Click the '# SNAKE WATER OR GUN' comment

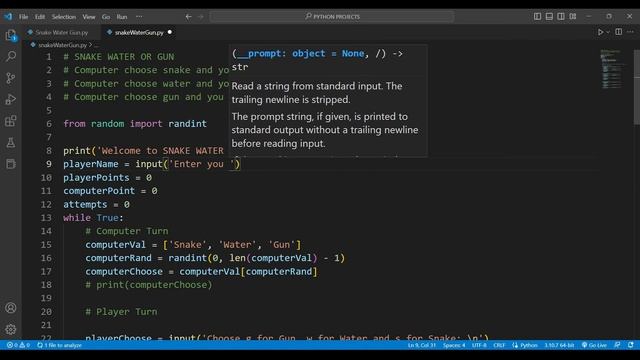tap(118, 57)
